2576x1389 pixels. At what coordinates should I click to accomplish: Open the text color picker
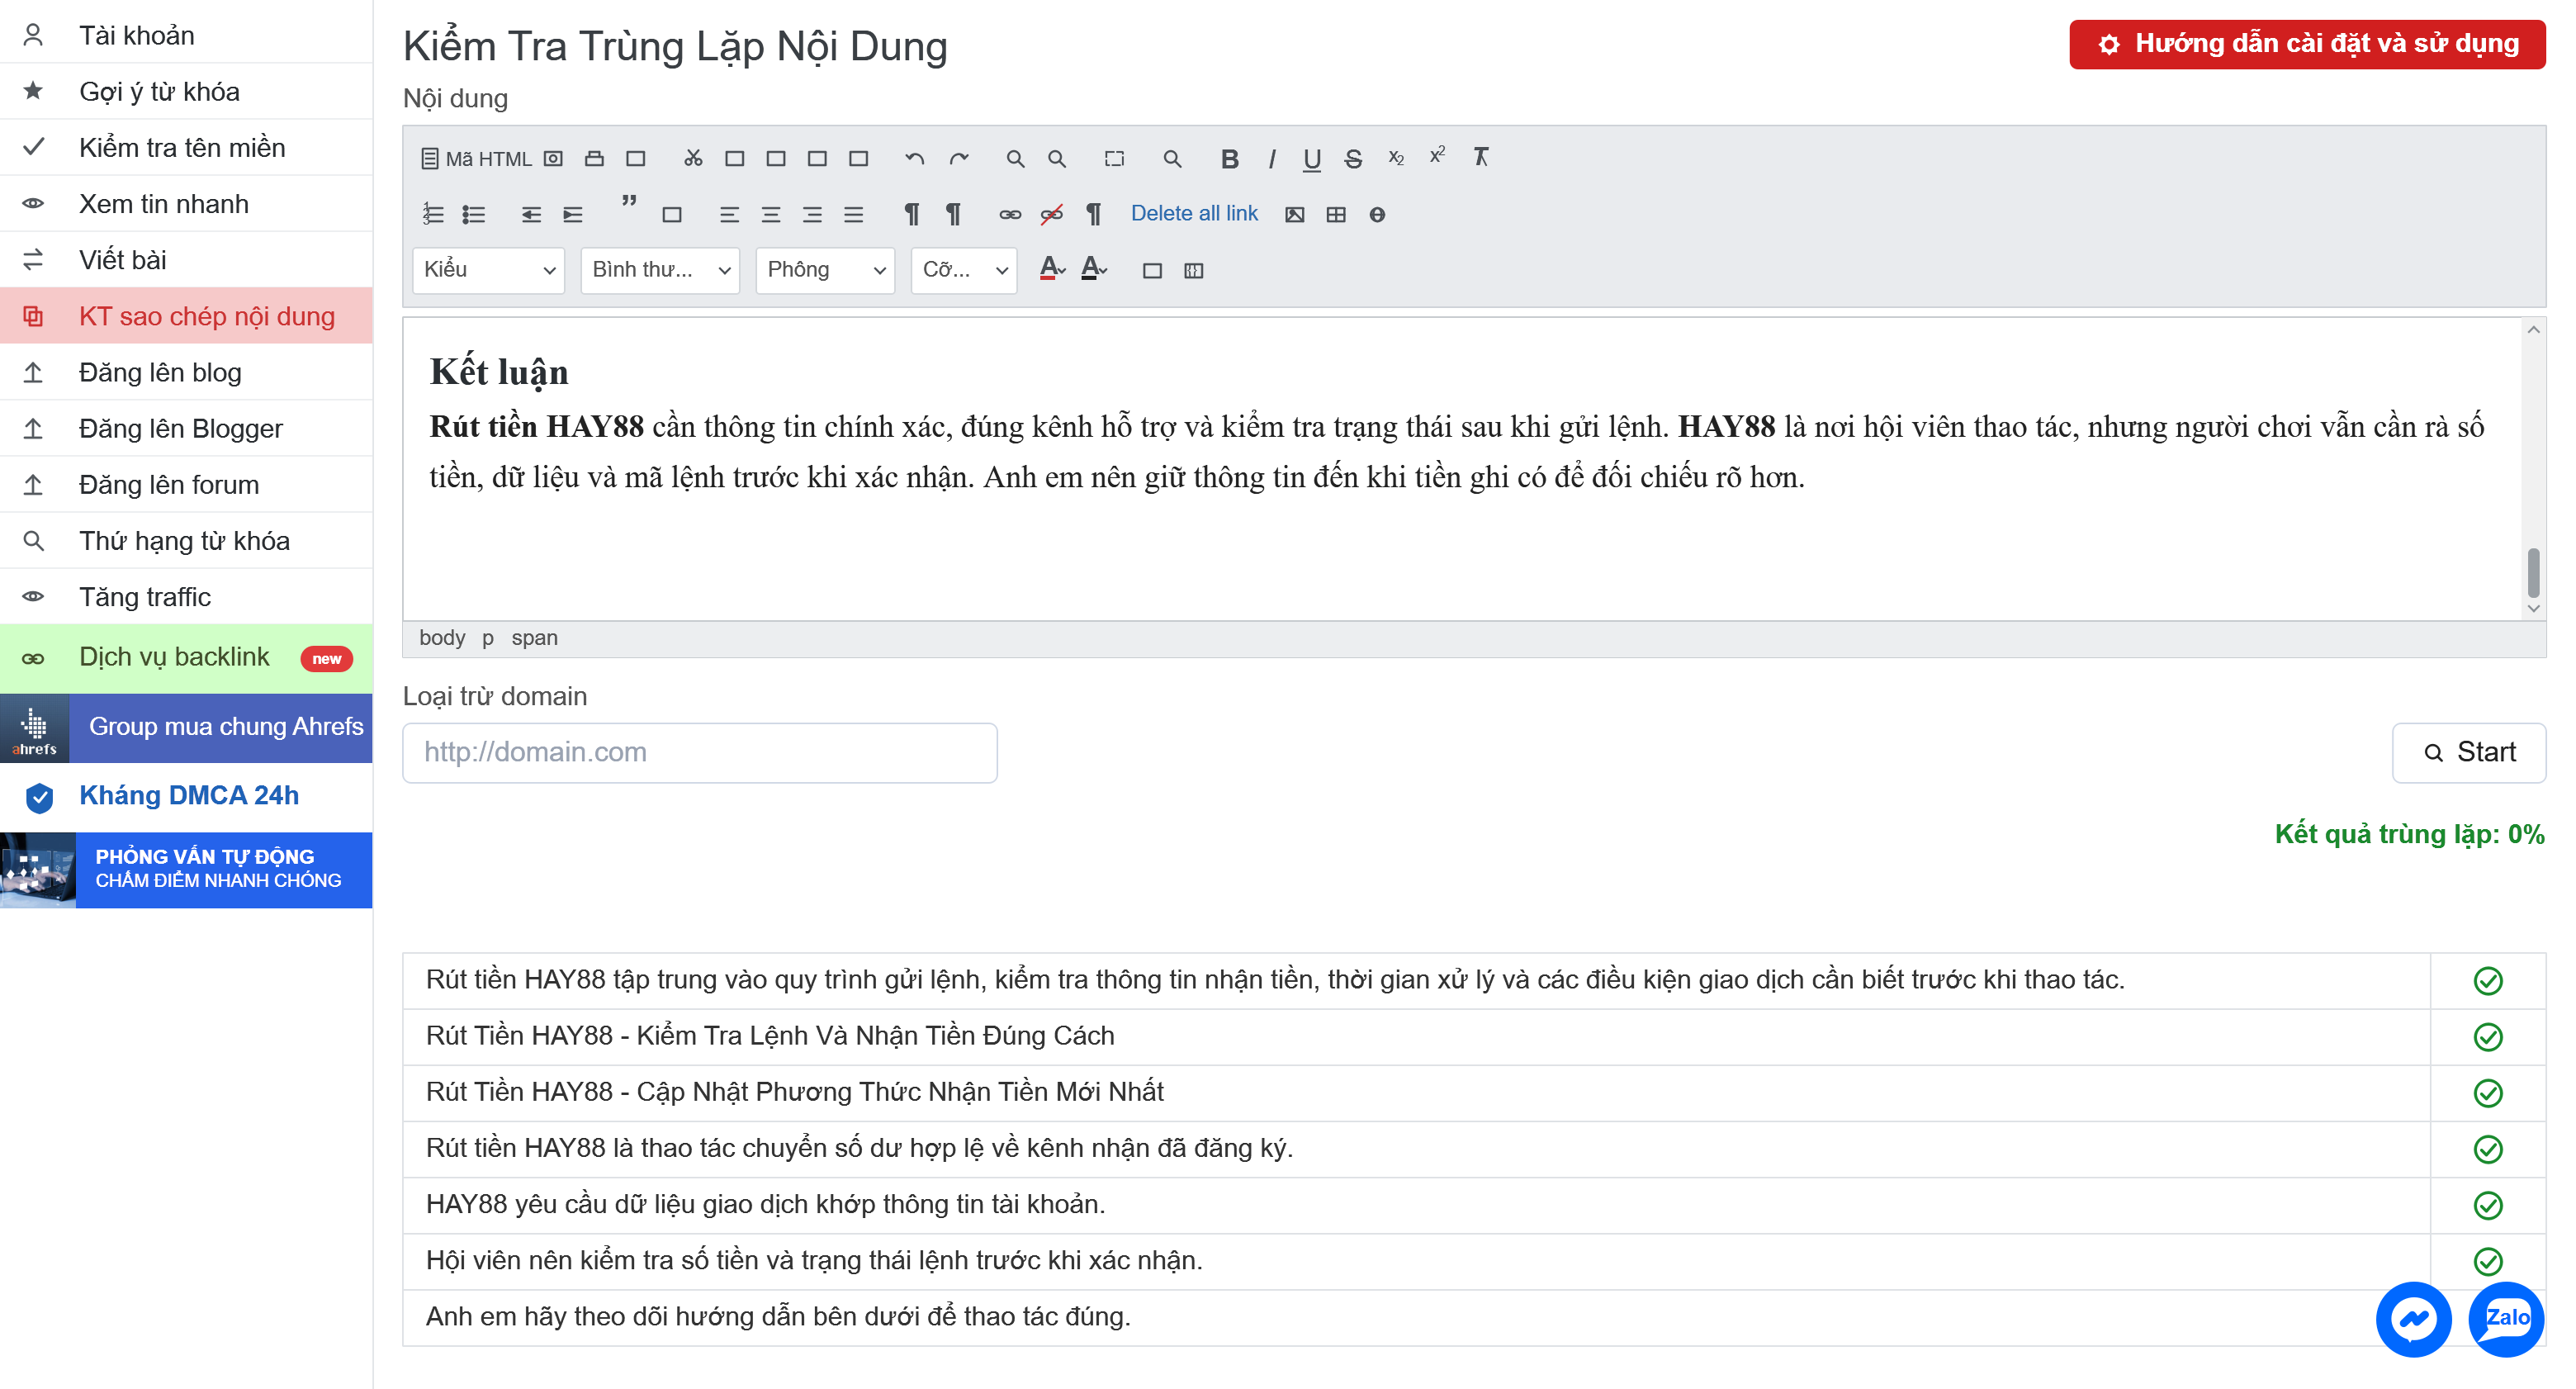coord(1052,269)
